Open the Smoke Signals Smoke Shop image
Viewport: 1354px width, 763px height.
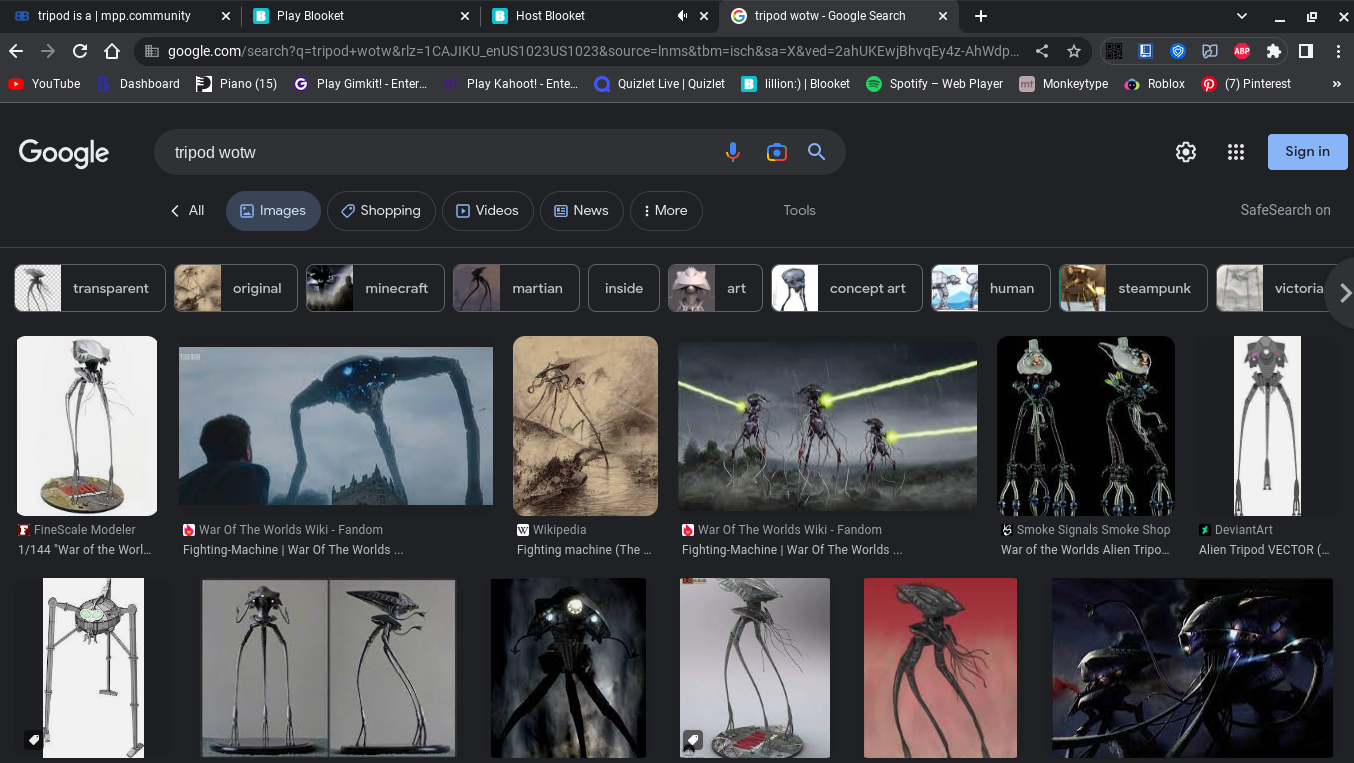(1086, 426)
